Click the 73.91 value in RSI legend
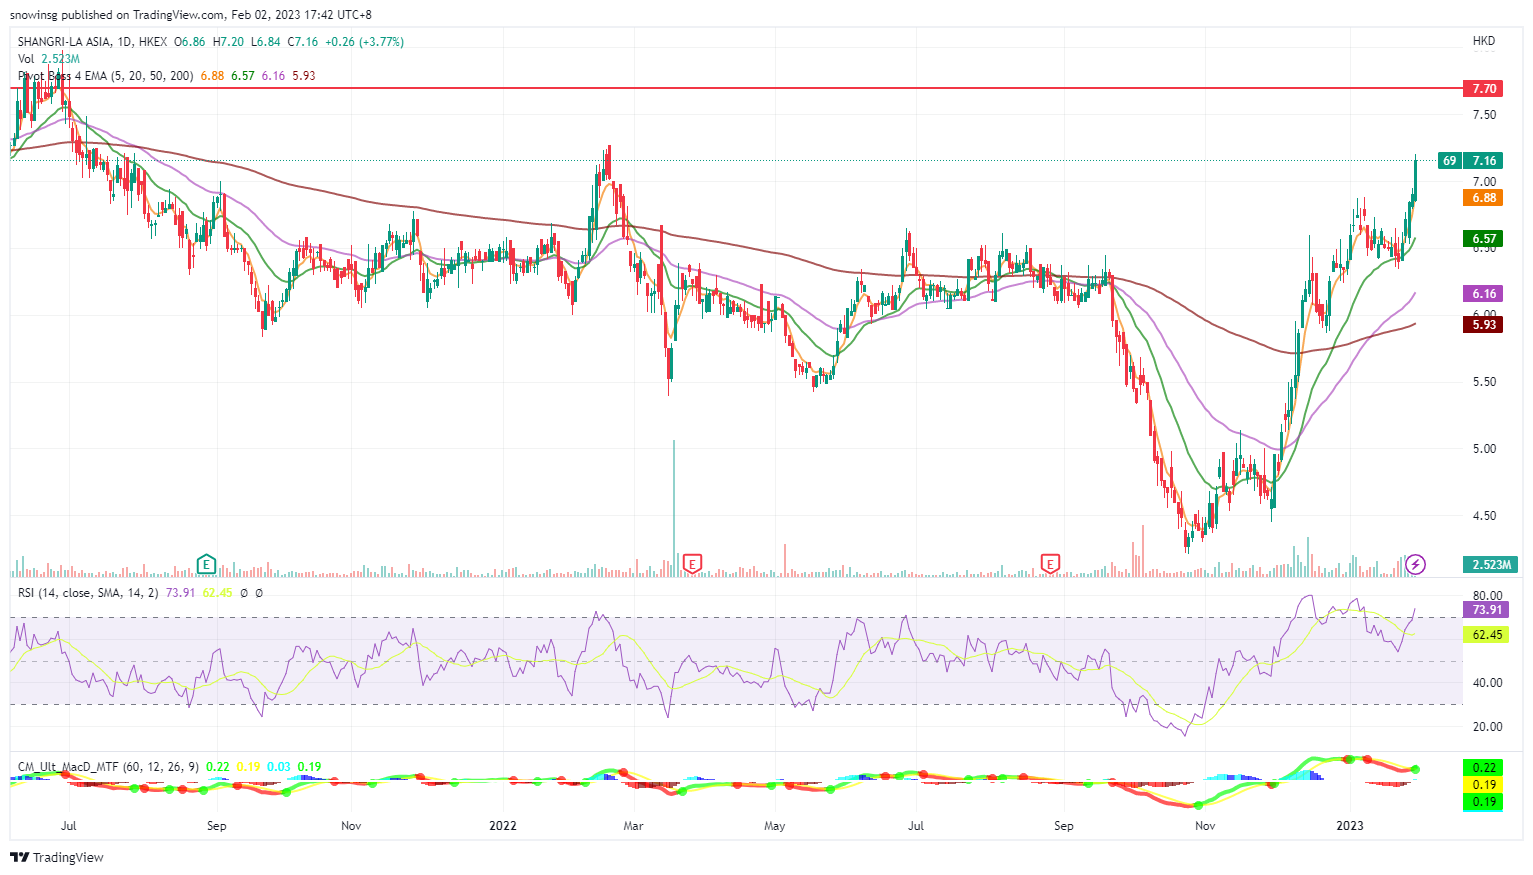 [x=180, y=593]
